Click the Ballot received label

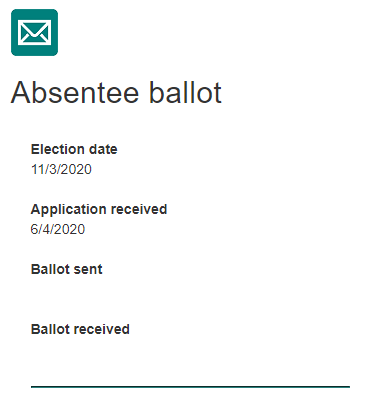(x=80, y=329)
